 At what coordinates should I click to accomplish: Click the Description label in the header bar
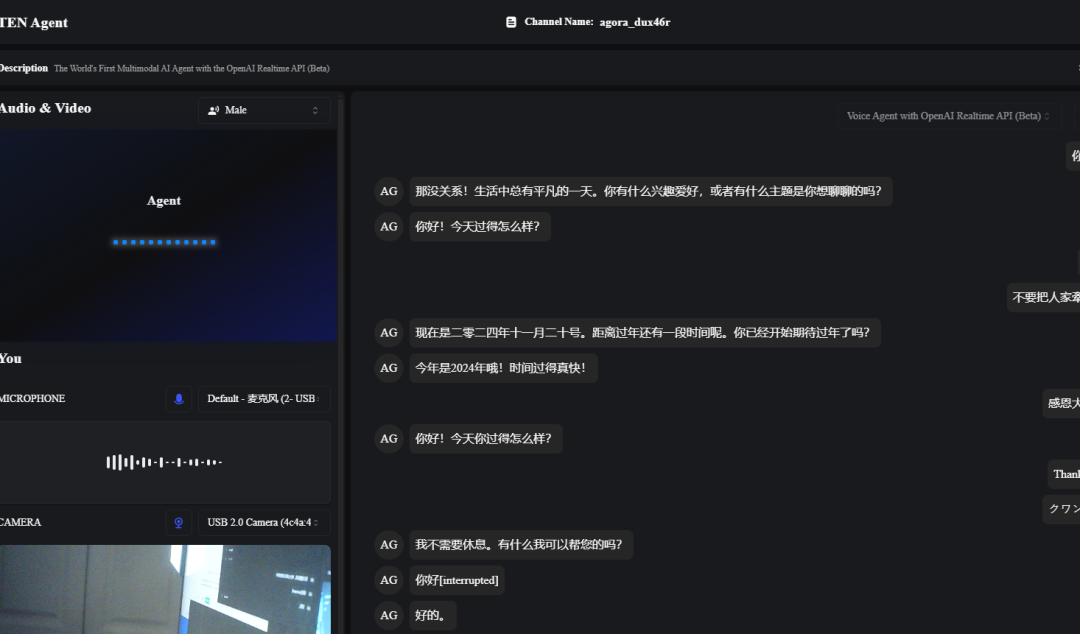point(24,68)
